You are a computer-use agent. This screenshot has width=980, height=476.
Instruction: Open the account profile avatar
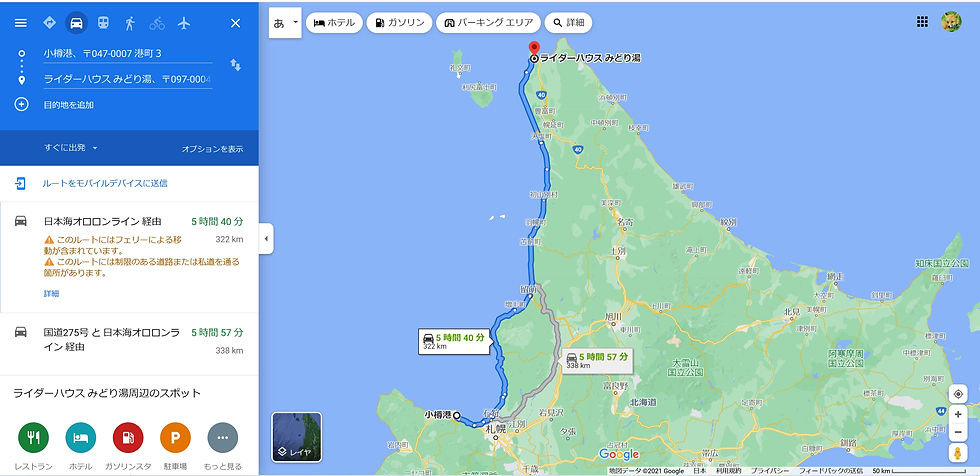pyautogui.click(x=951, y=22)
